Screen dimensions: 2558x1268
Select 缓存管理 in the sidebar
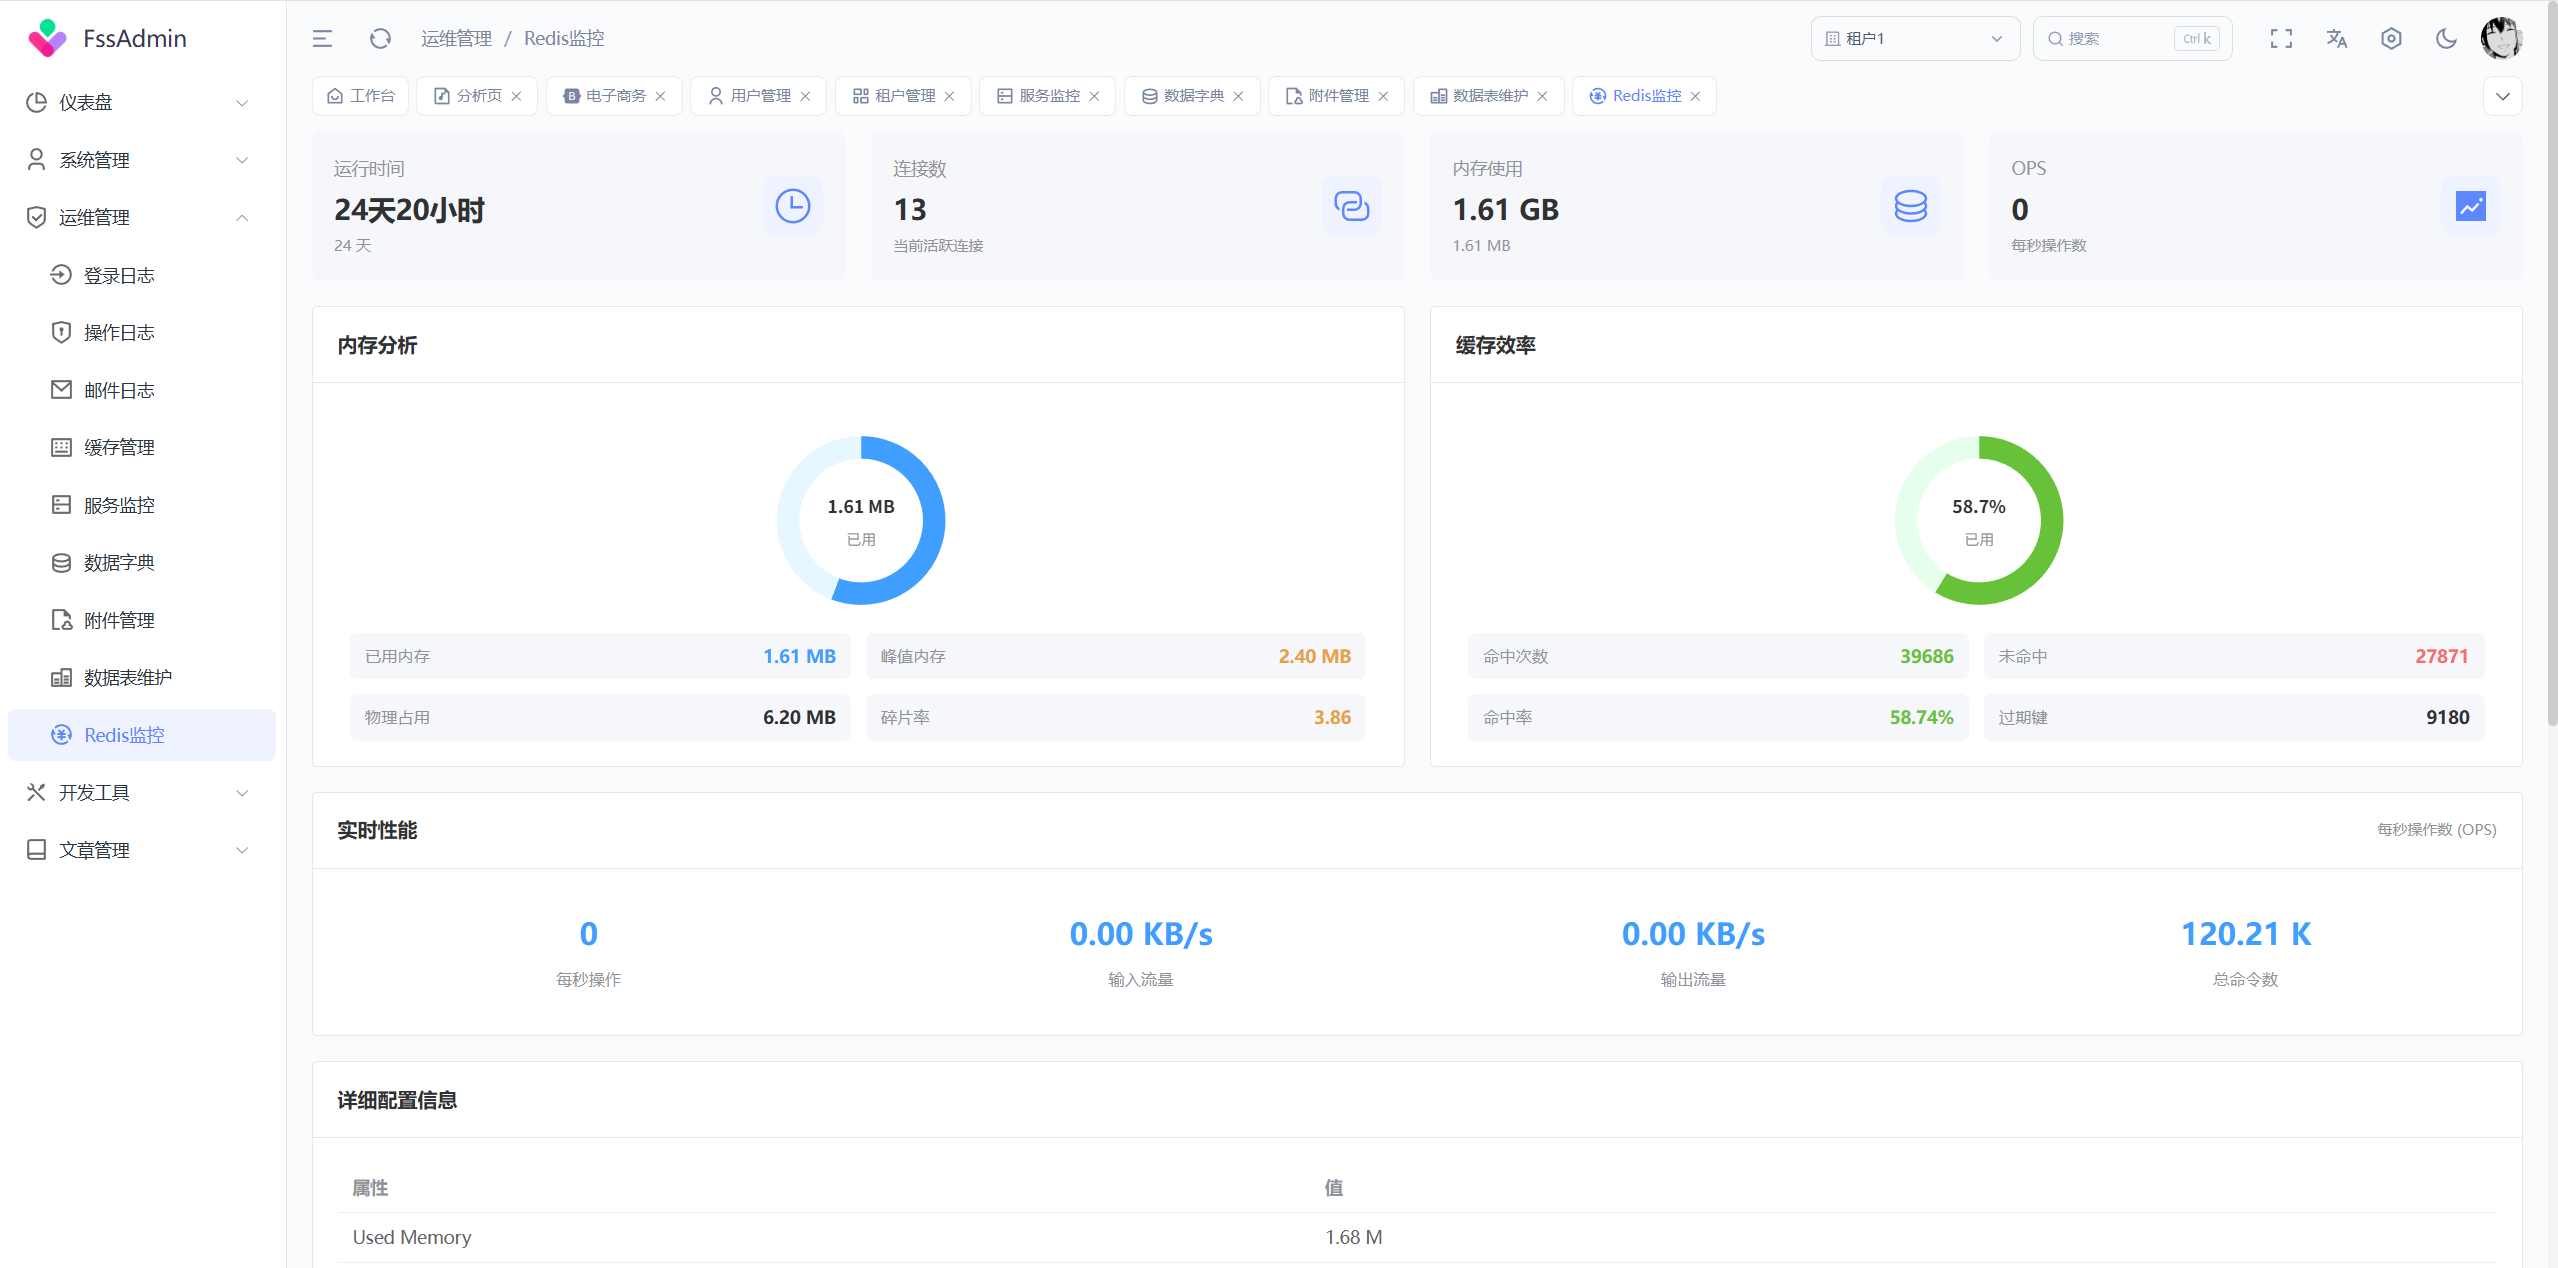click(119, 447)
